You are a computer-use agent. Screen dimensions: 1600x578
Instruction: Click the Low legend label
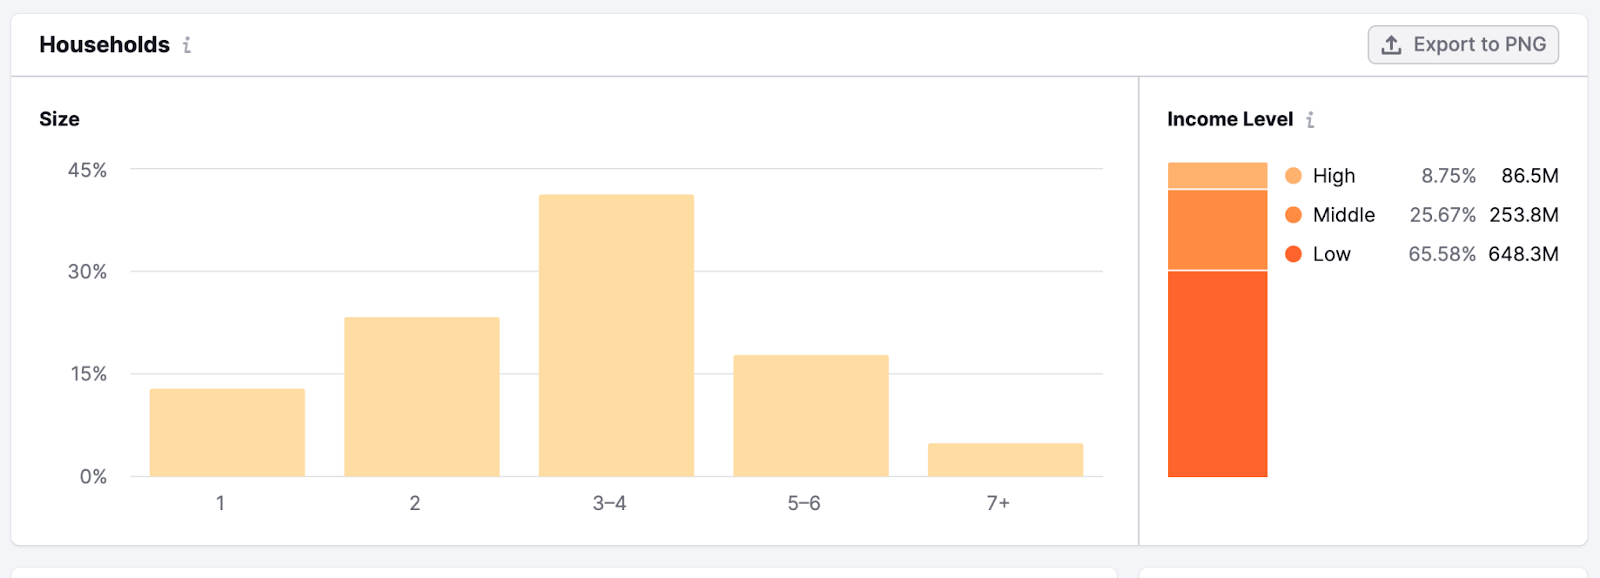tap(1331, 254)
